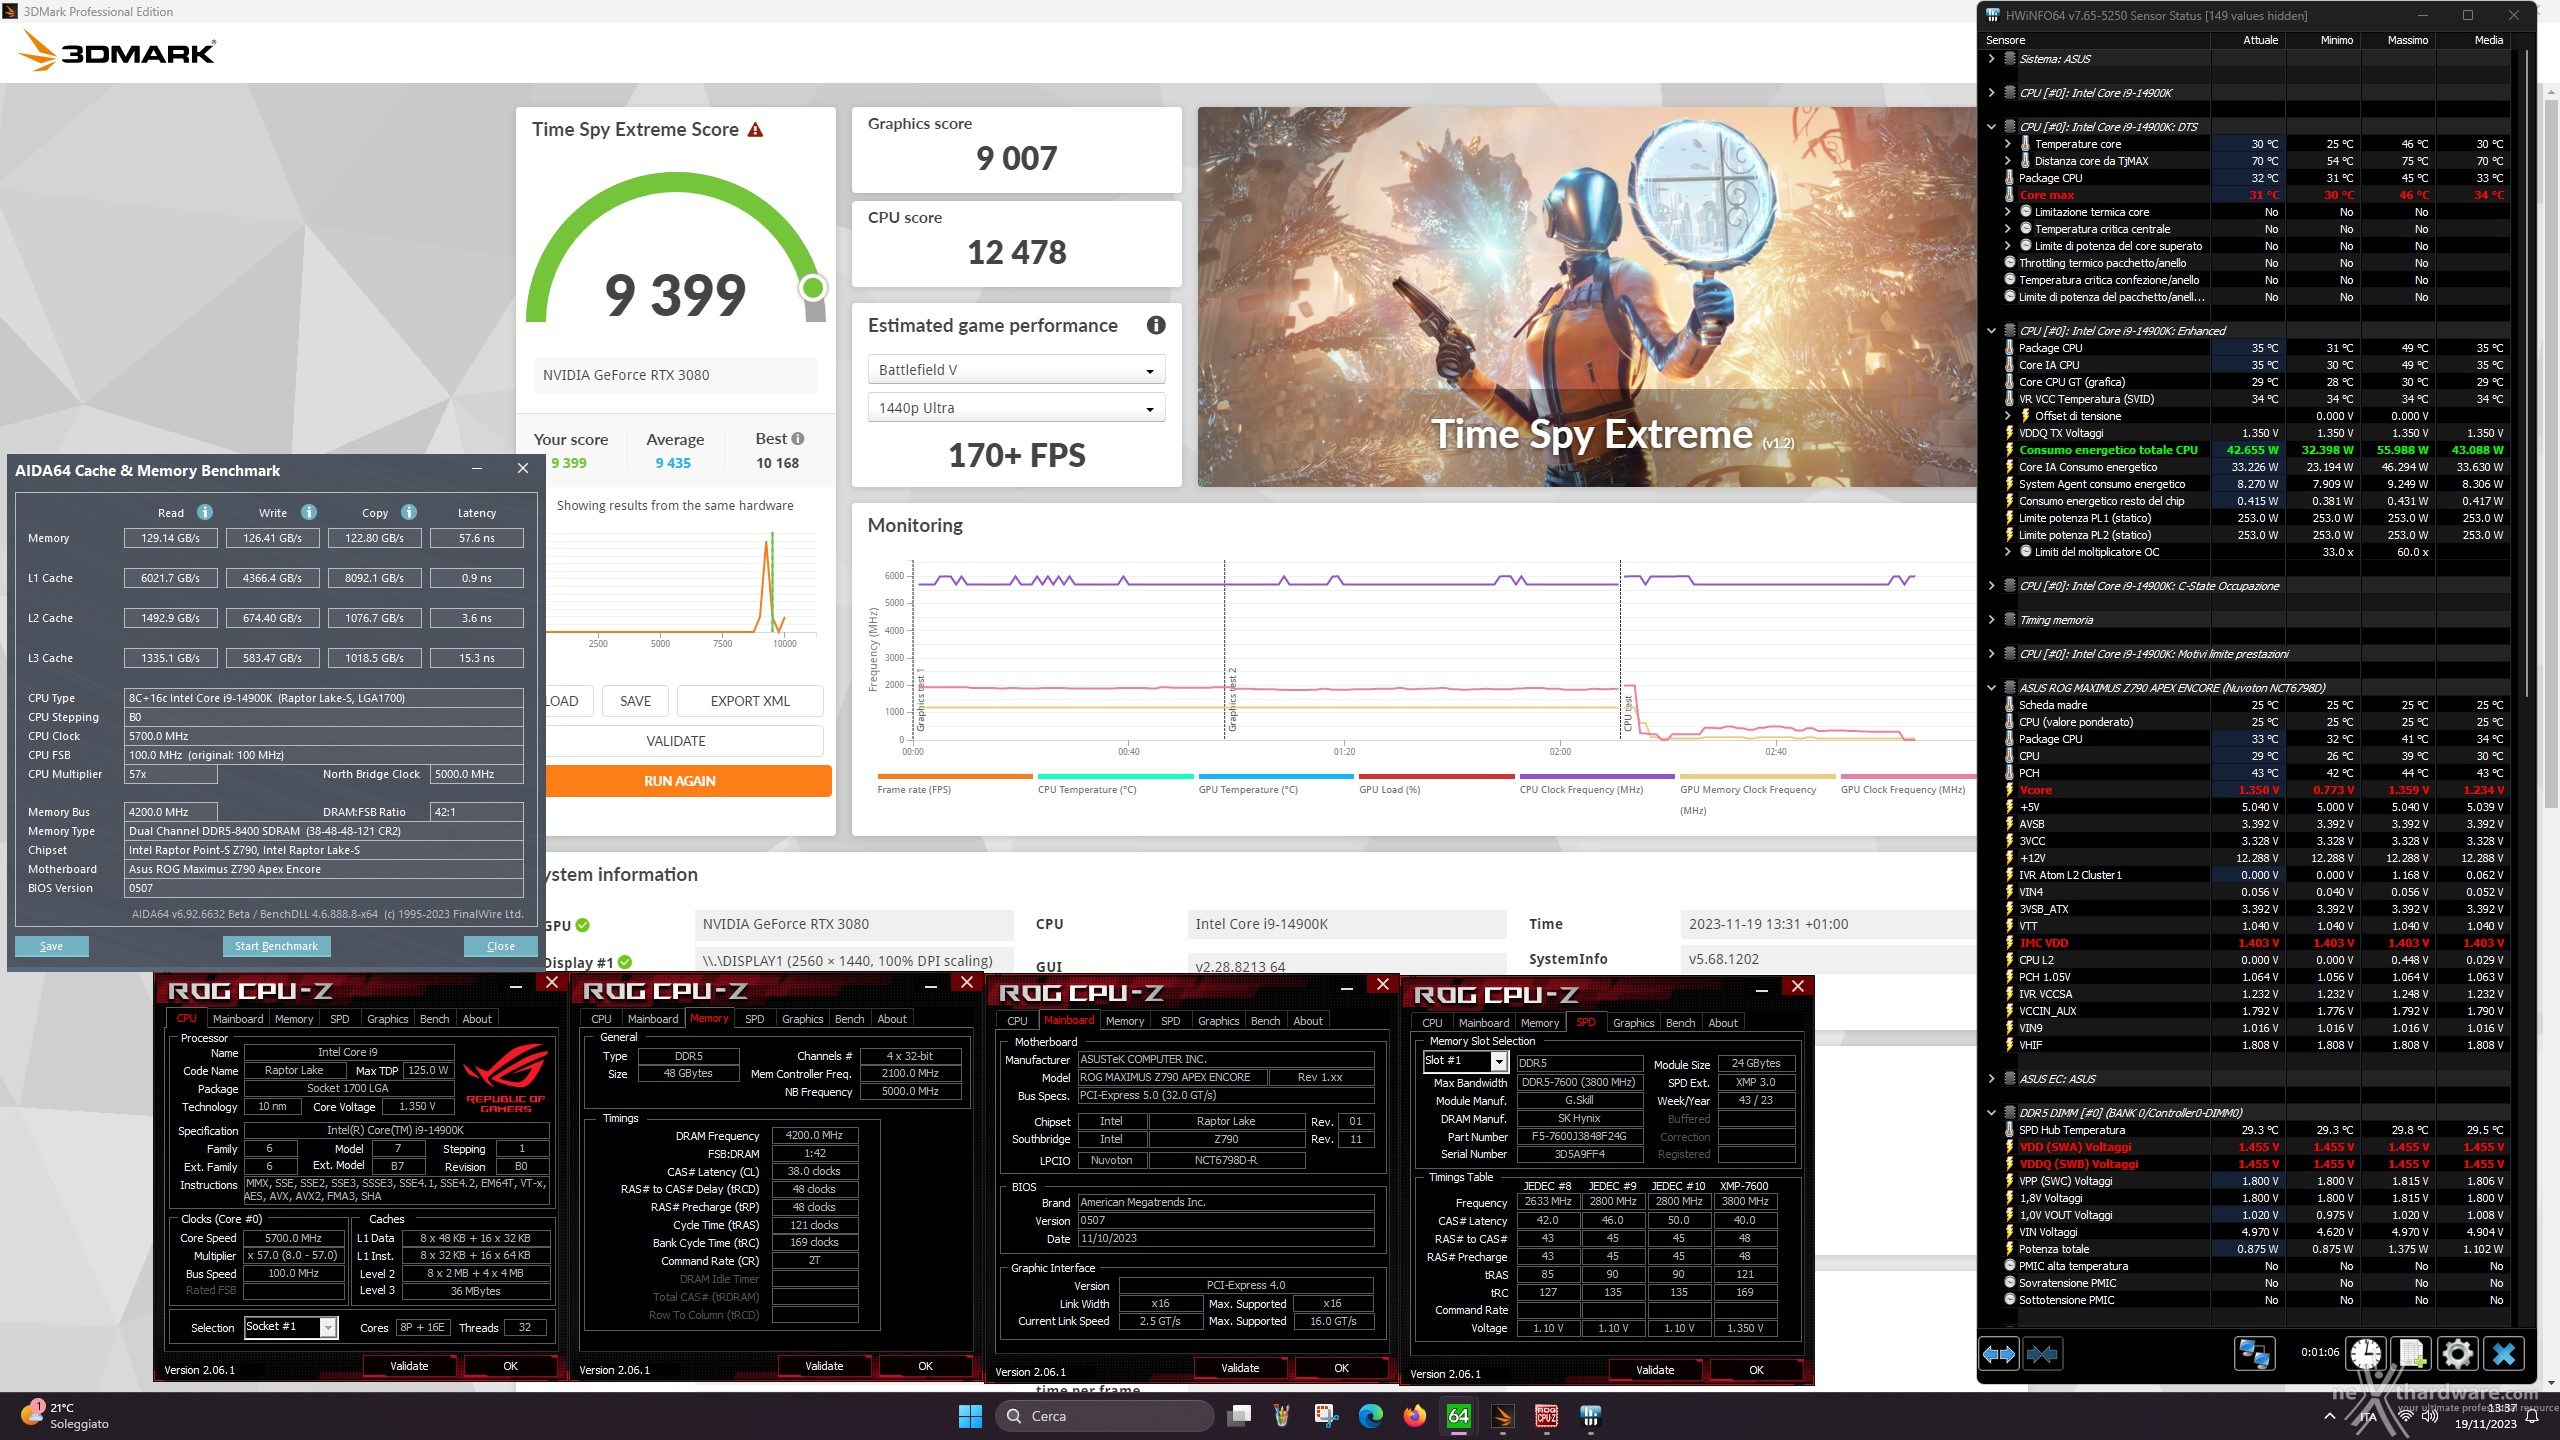Click AIDA64 green 64 taskbar icon
The width and height of the screenshot is (2560, 1440).
(1458, 1416)
